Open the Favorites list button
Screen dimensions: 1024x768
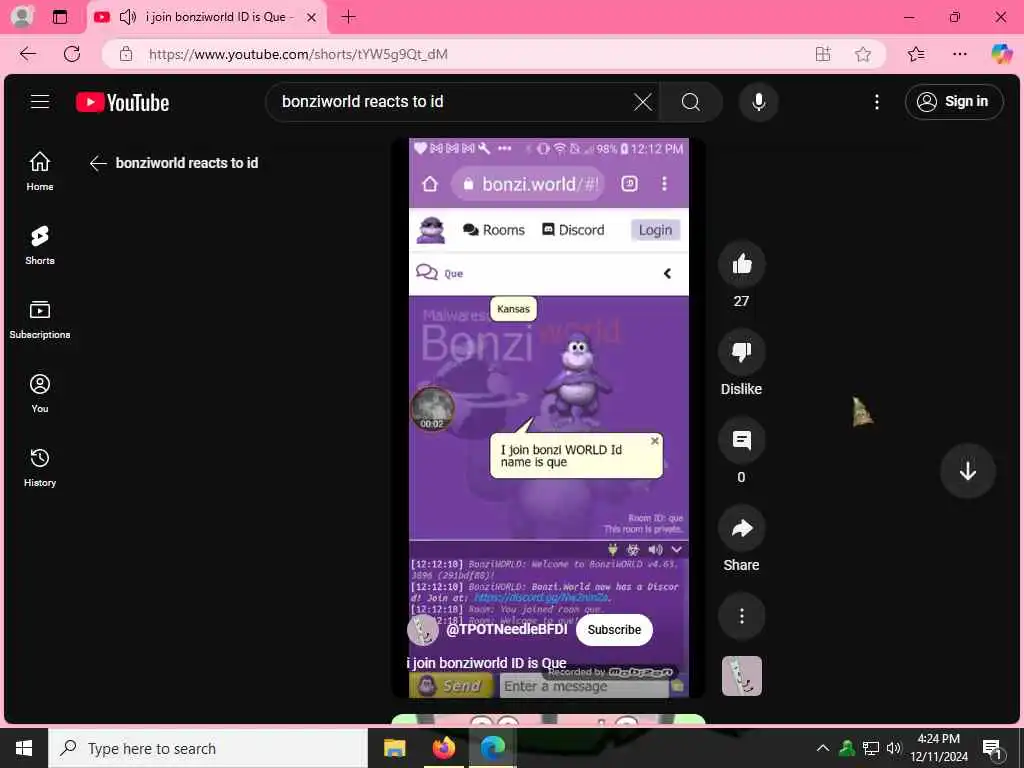pyautogui.click(x=916, y=54)
